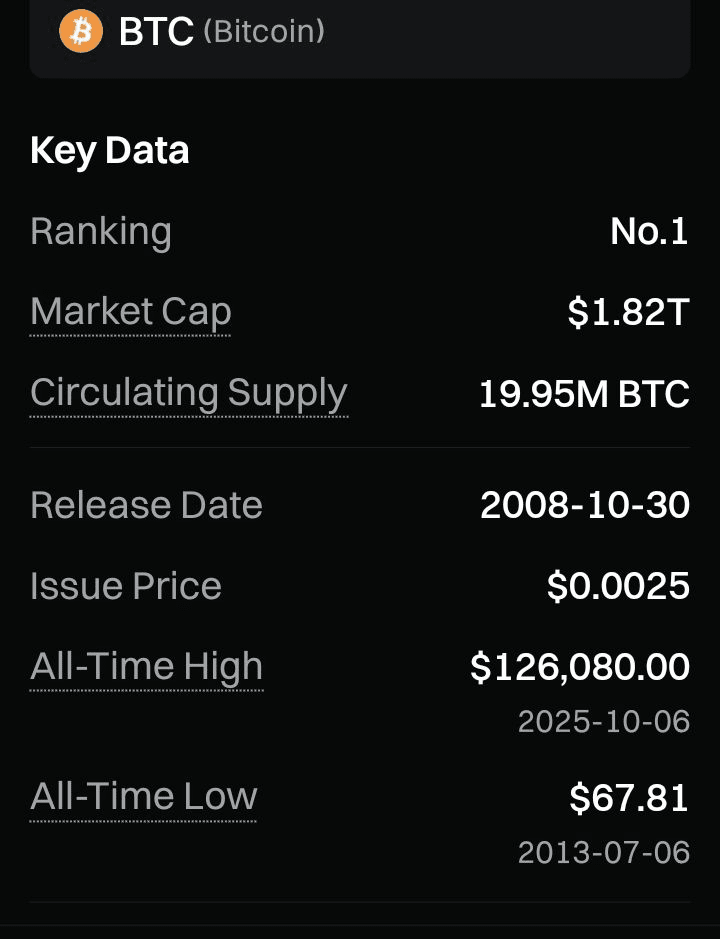
Task: Tap the Ranking label
Action: pos(101,232)
